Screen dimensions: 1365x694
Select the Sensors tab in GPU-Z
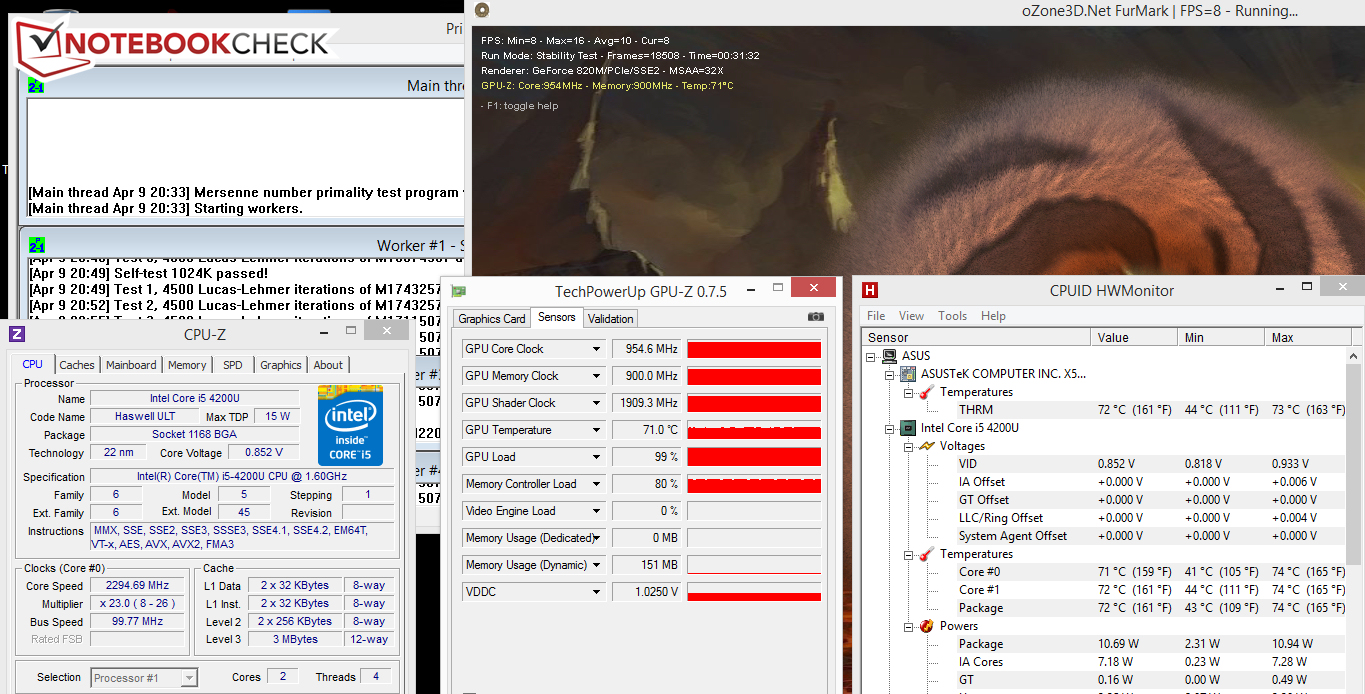tap(557, 317)
